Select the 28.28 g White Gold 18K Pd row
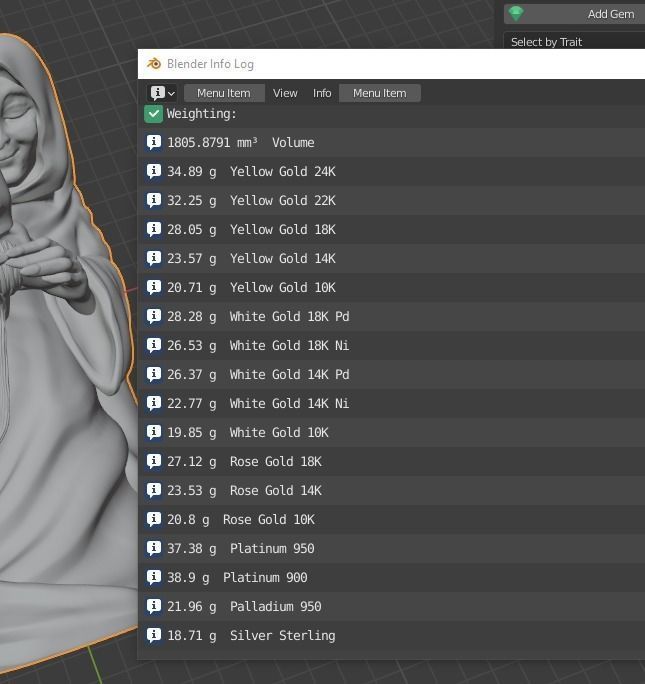 pyautogui.click(x=391, y=317)
